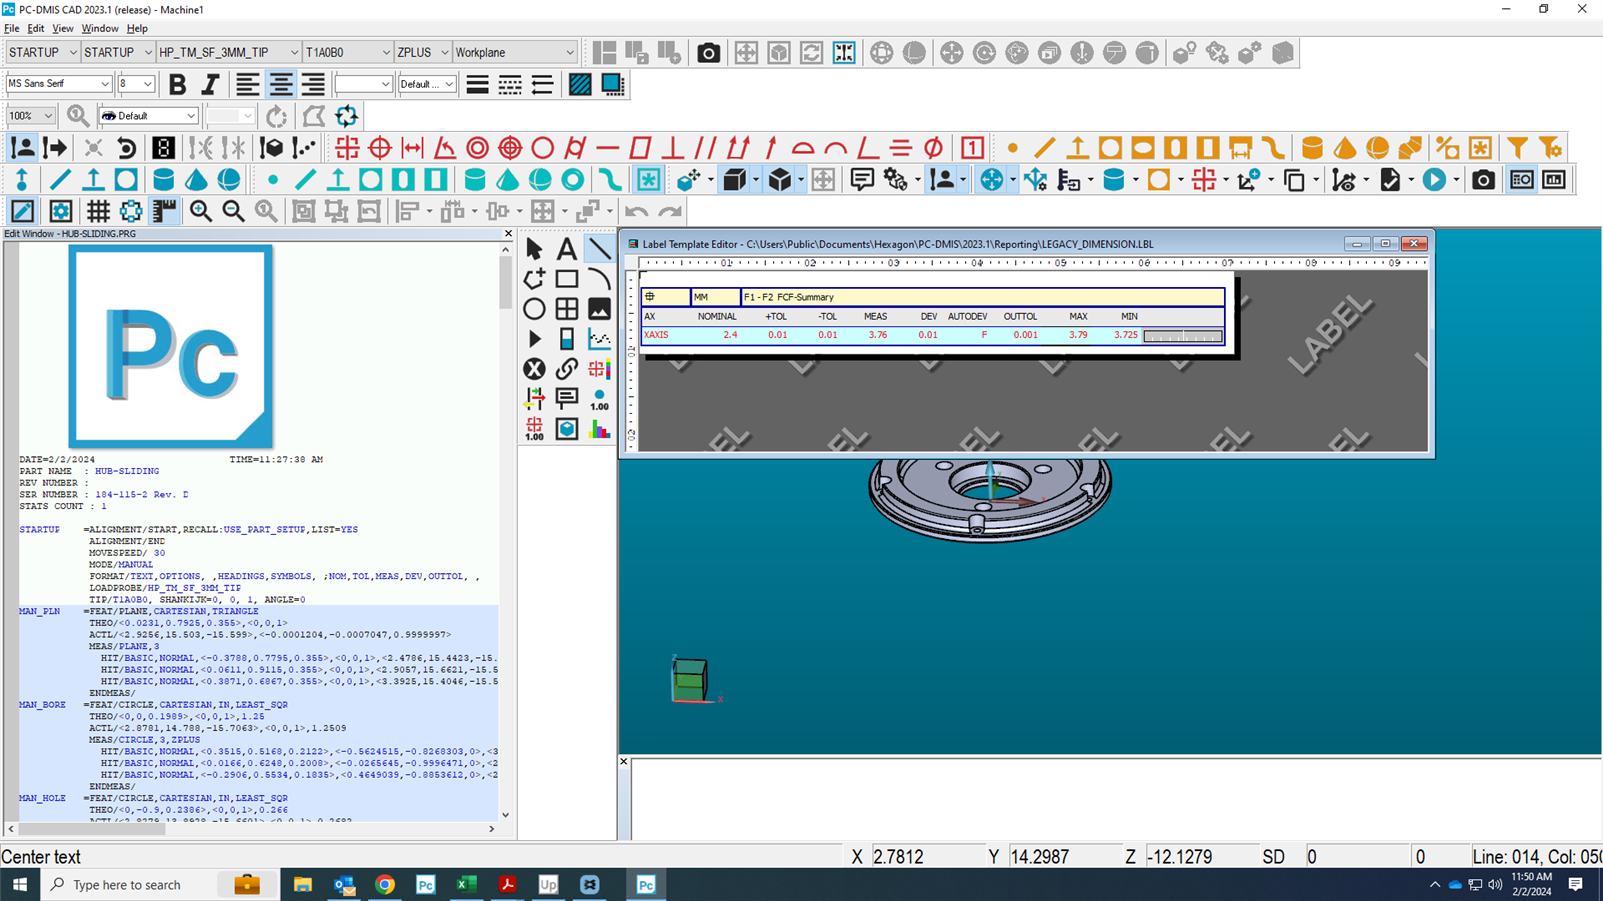Click the comment speech bubble icon
Image resolution: width=1603 pixels, height=901 pixels.
tap(861, 180)
